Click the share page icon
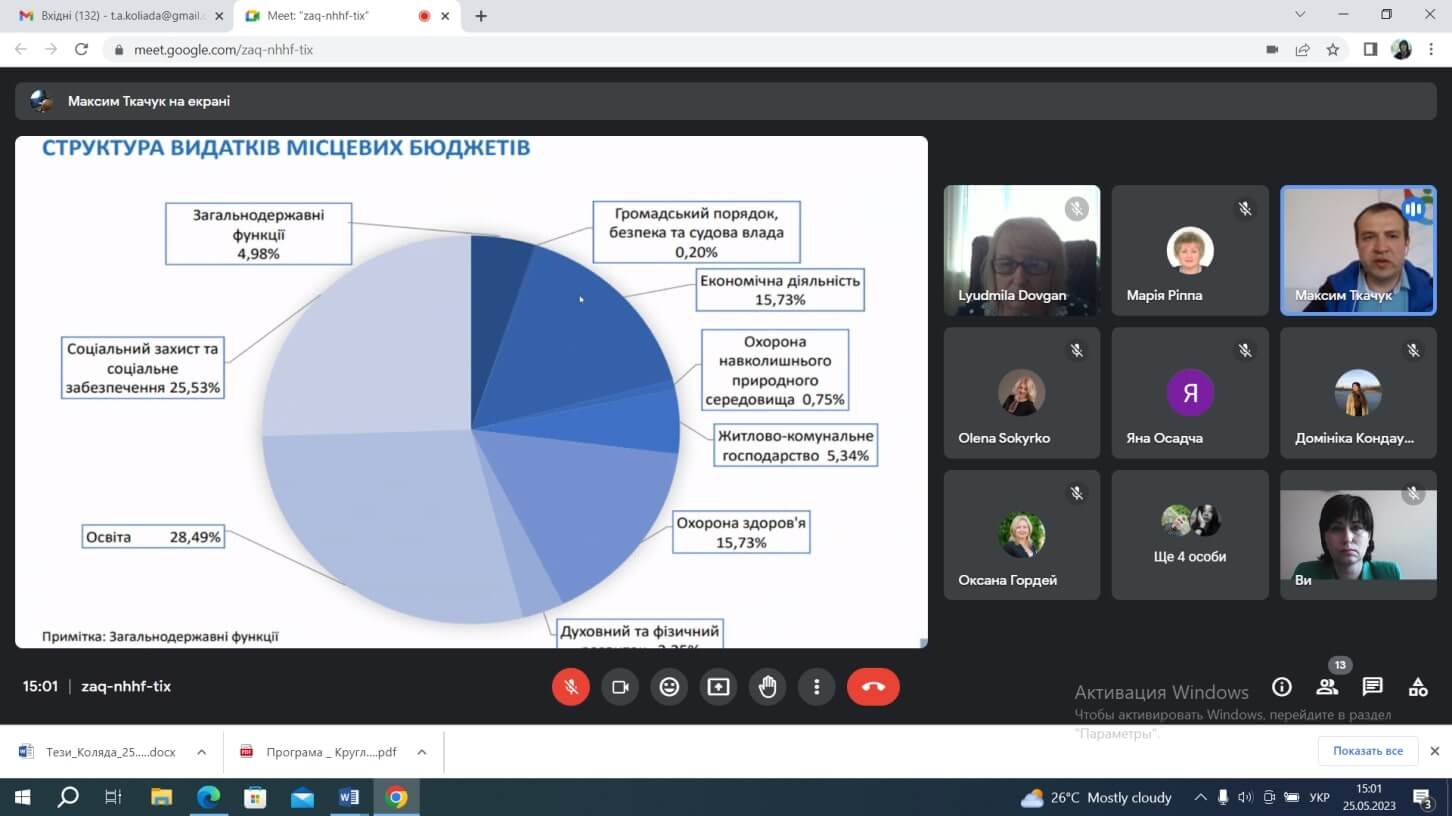This screenshot has width=1452, height=816. pyautogui.click(x=1302, y=49)
